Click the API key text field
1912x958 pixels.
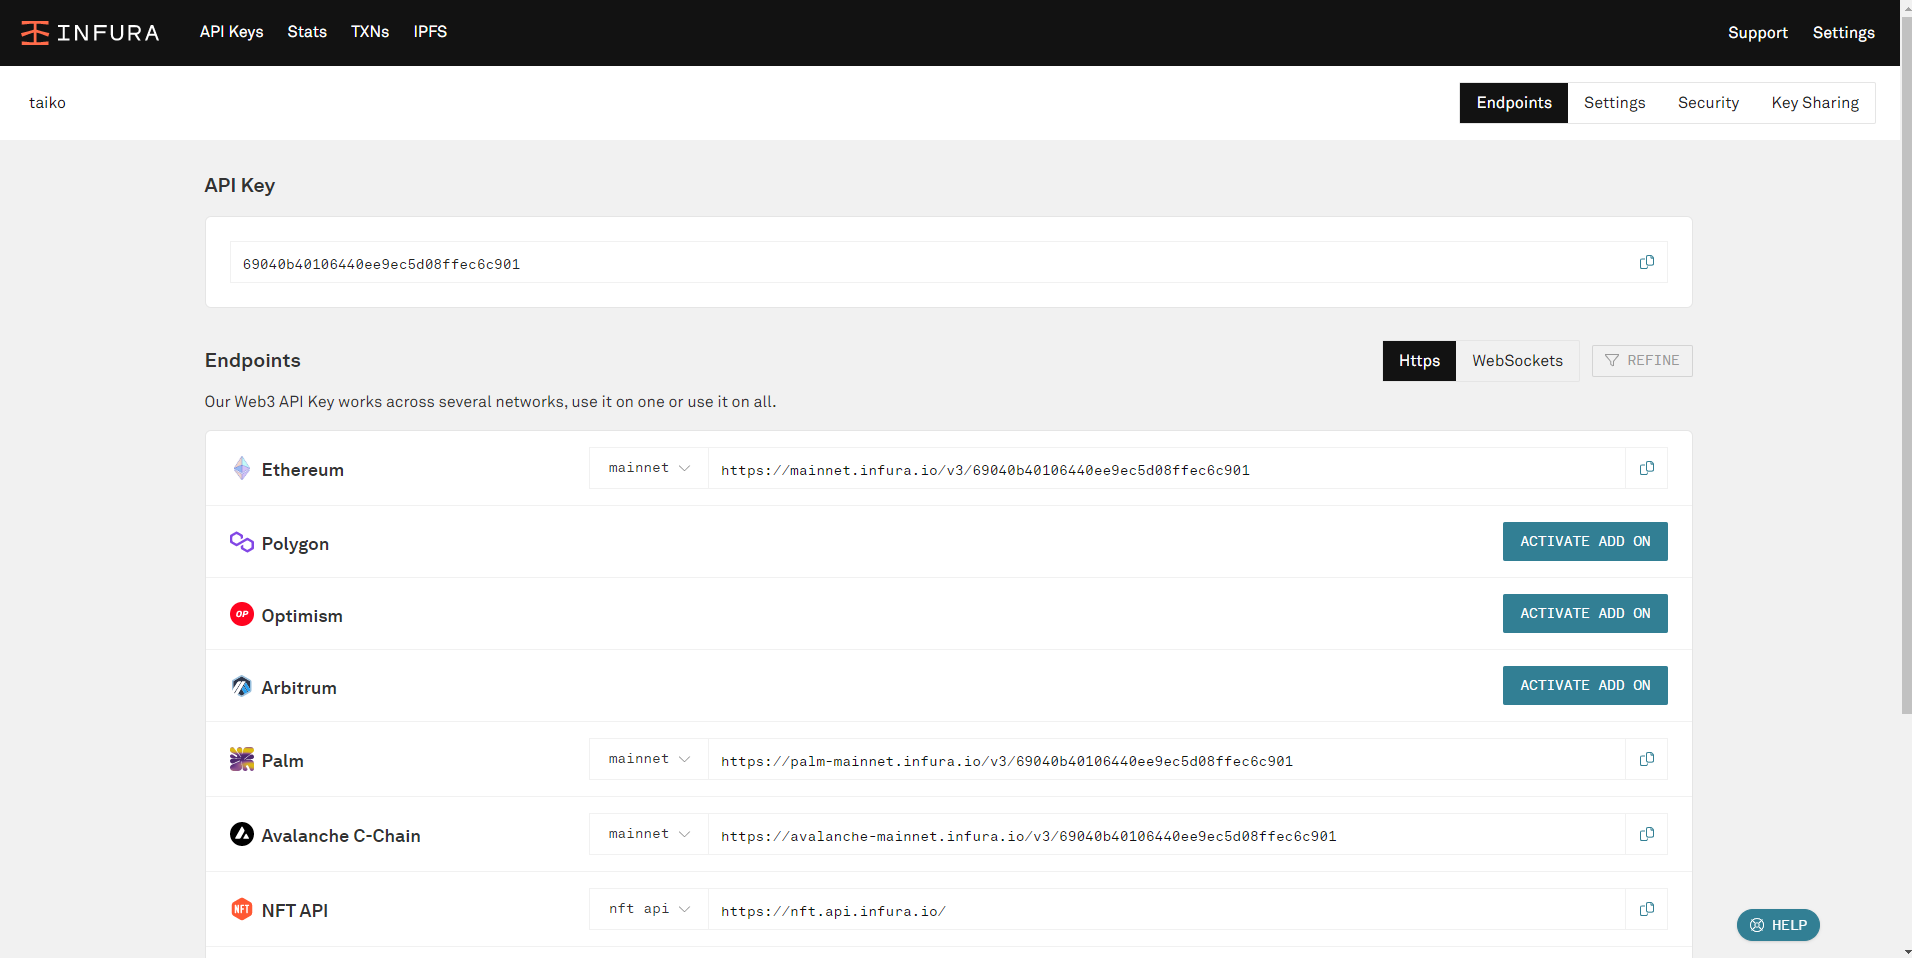(949, 262)
